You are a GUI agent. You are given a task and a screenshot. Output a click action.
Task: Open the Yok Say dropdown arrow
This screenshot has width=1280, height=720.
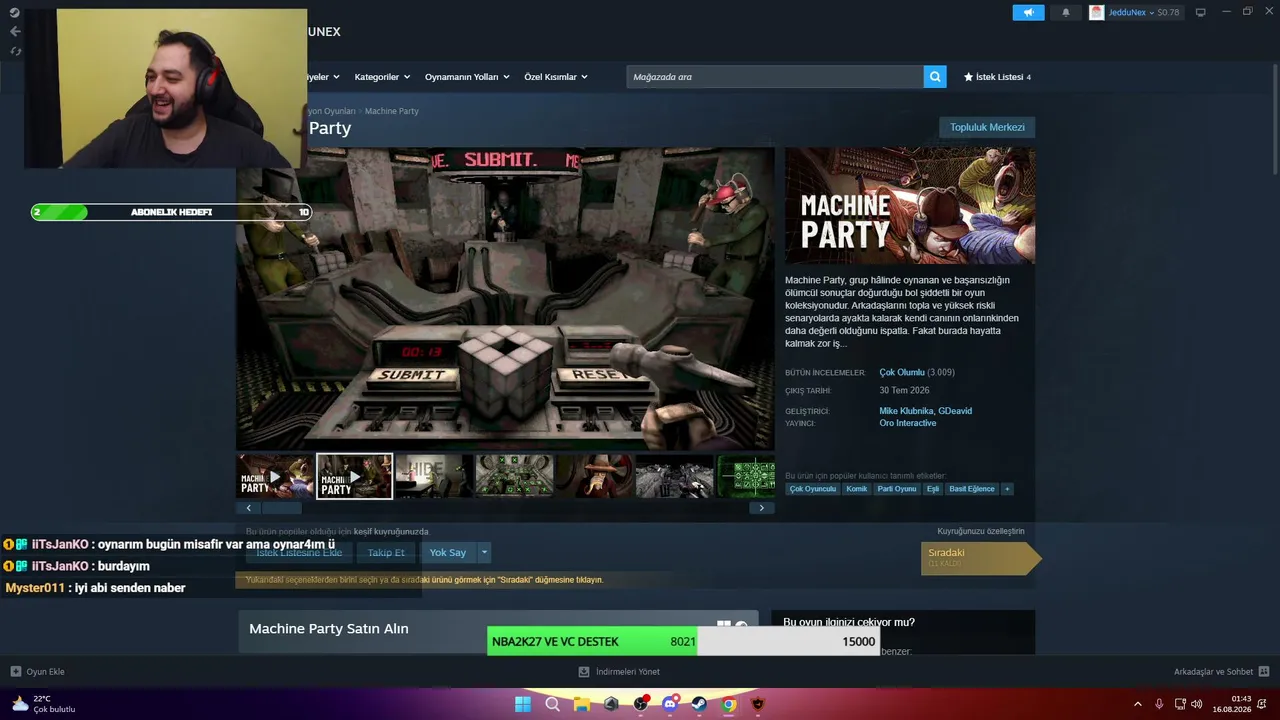[485, 552]
